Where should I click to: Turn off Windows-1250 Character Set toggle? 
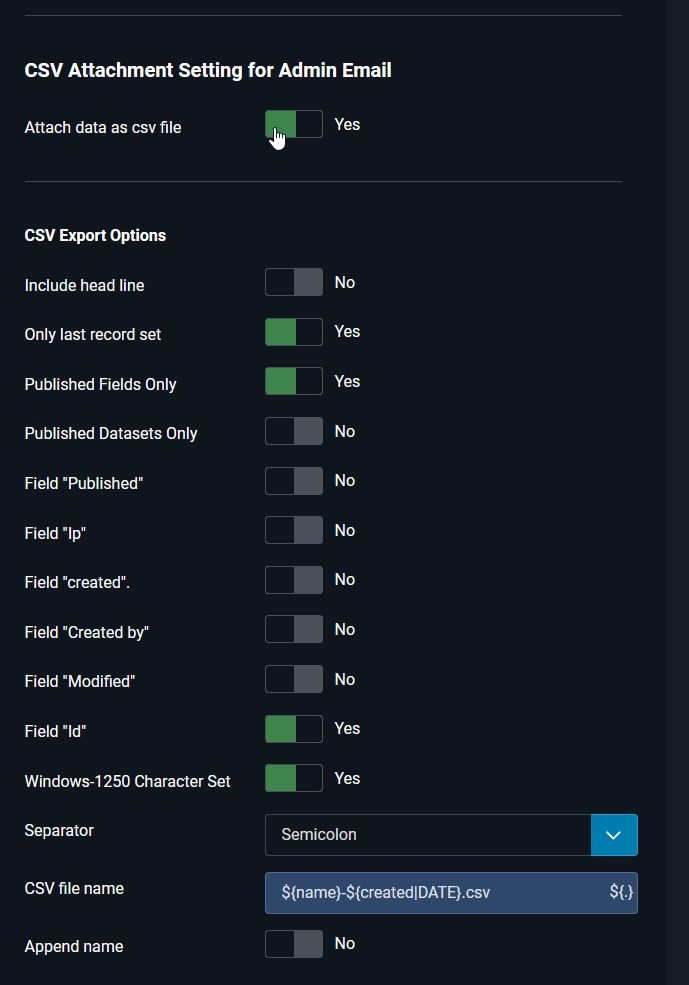point(294,779)
